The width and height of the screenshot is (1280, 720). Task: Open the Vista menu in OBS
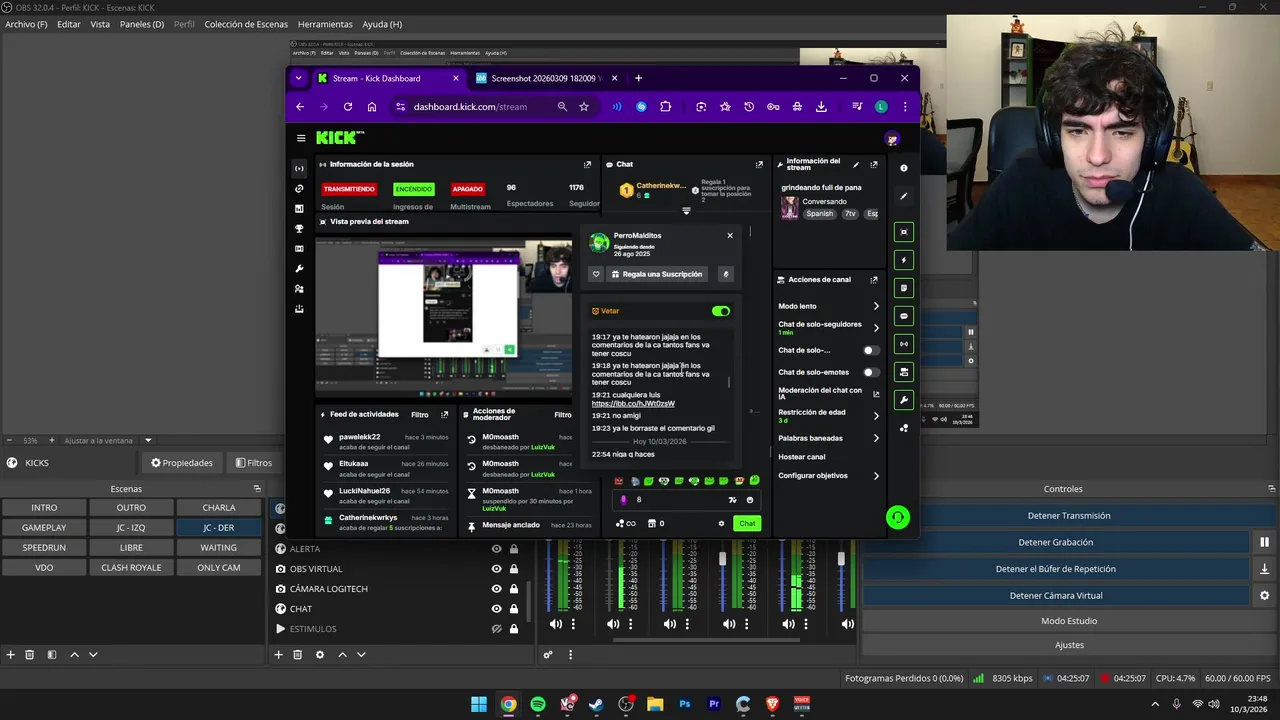100,24
